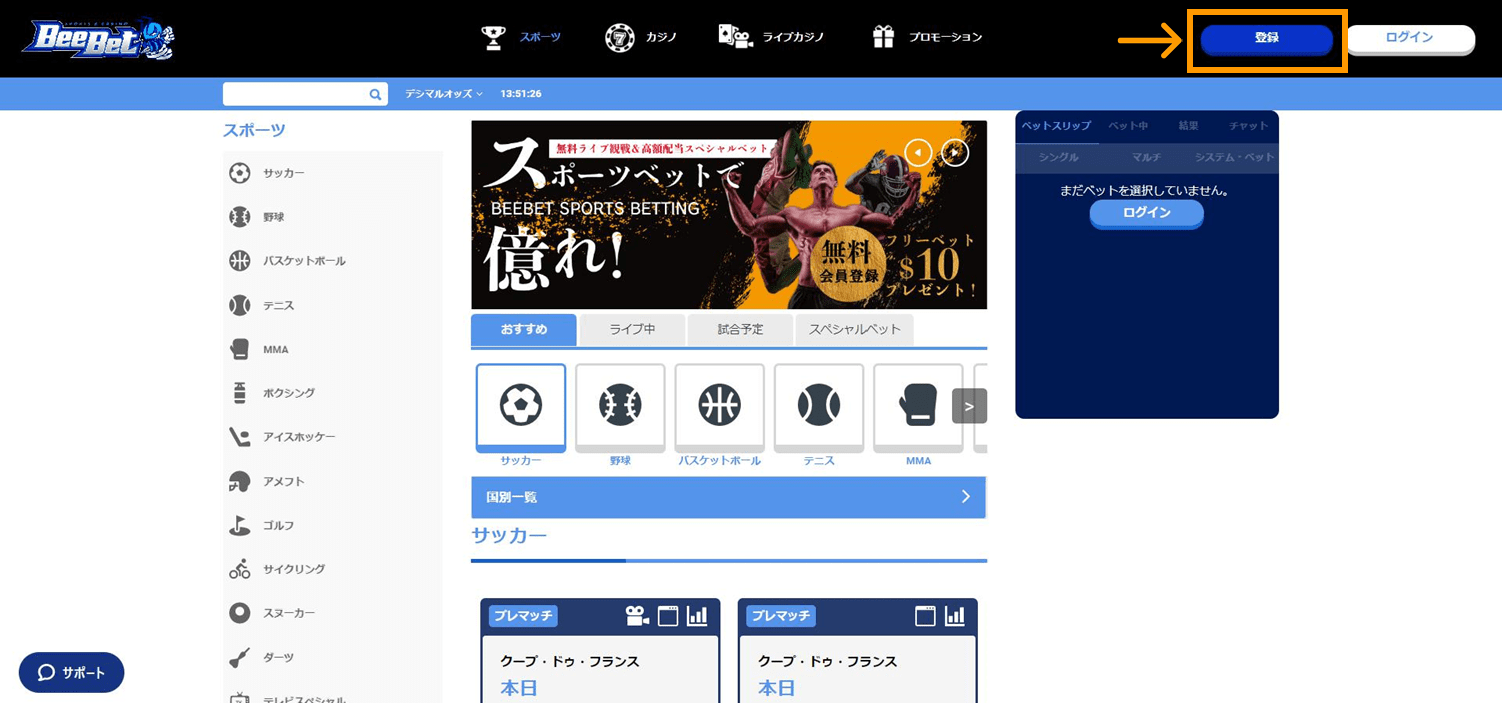Expand the 国別一覧 country list
This screenshot has height=703, width=1502.
pos(728,497)
